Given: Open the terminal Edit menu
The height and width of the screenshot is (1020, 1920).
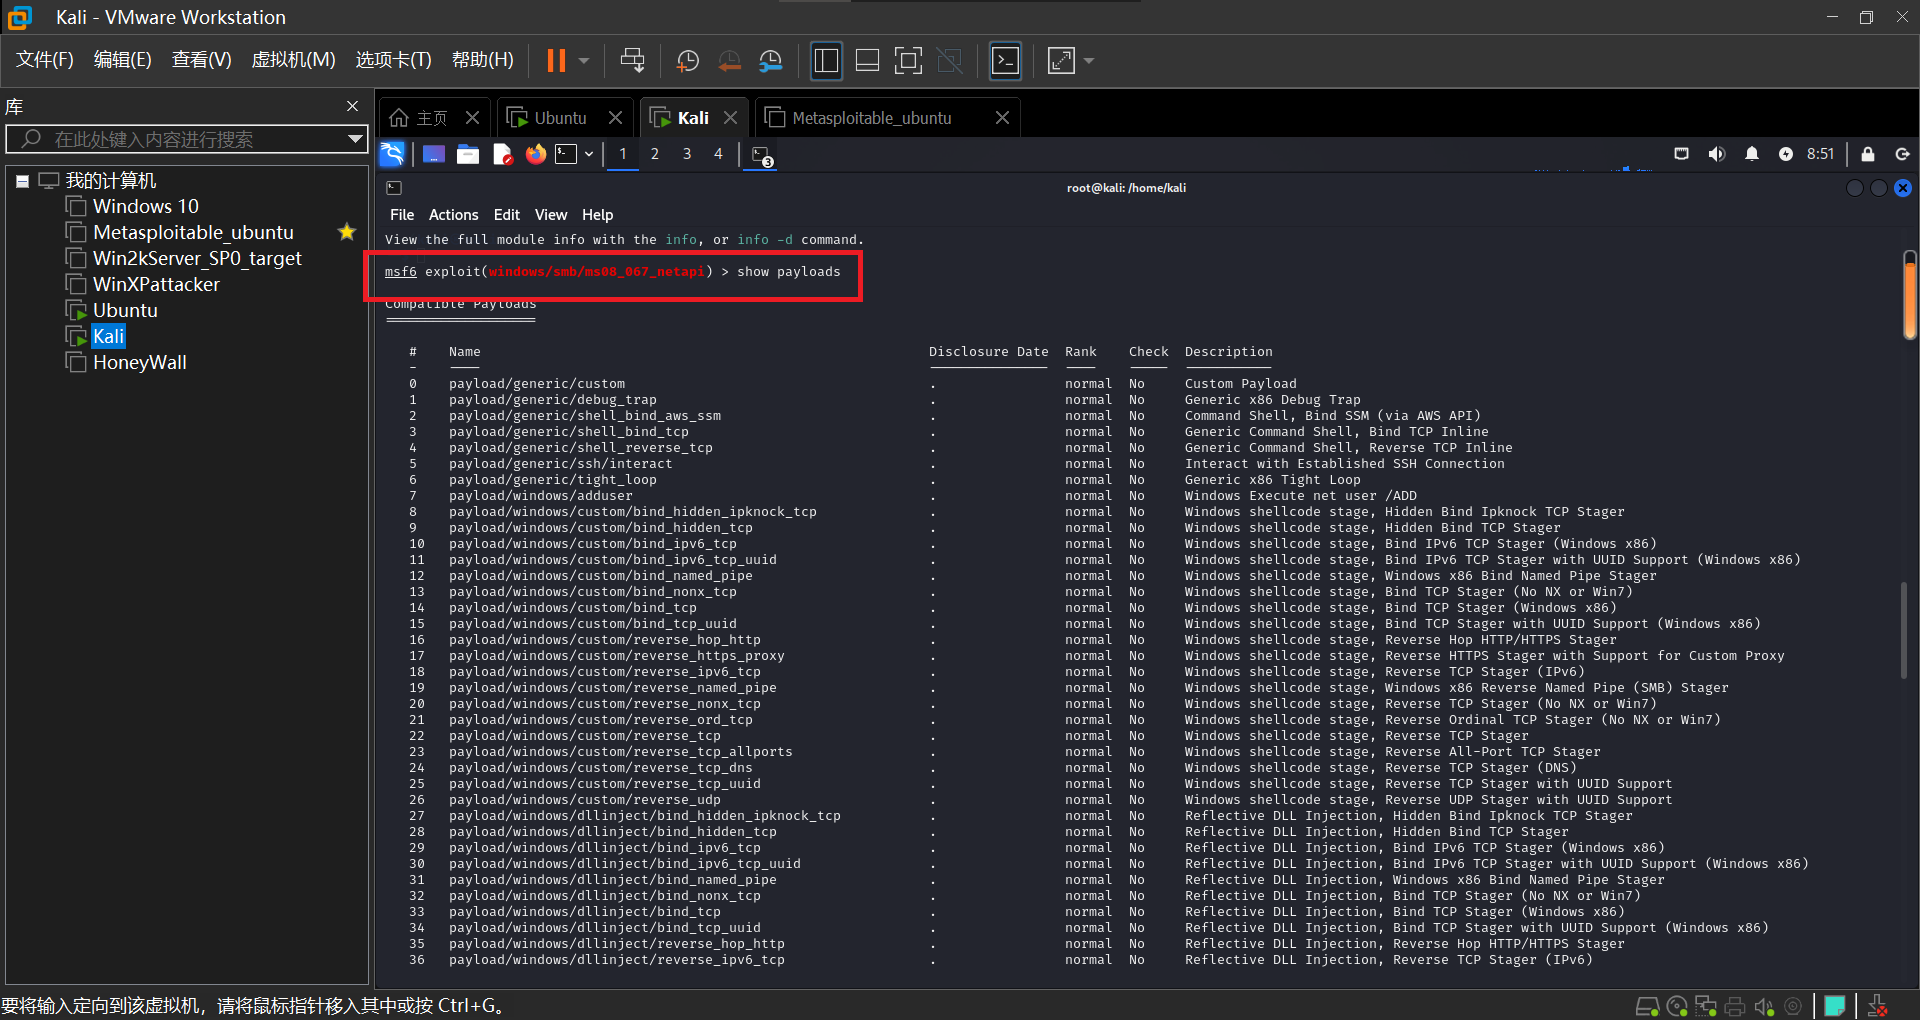Looking at the screenshot, I should click(x=507, y=215).
